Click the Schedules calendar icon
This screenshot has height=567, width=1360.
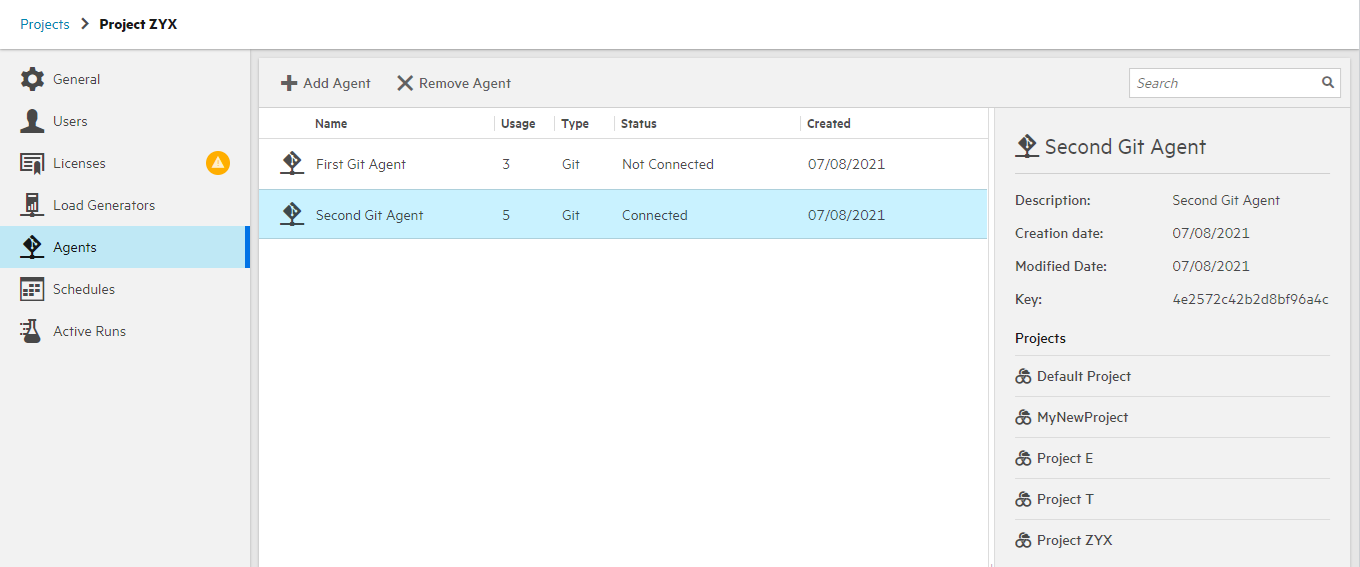pyautogui.click(x=33, y=290)
